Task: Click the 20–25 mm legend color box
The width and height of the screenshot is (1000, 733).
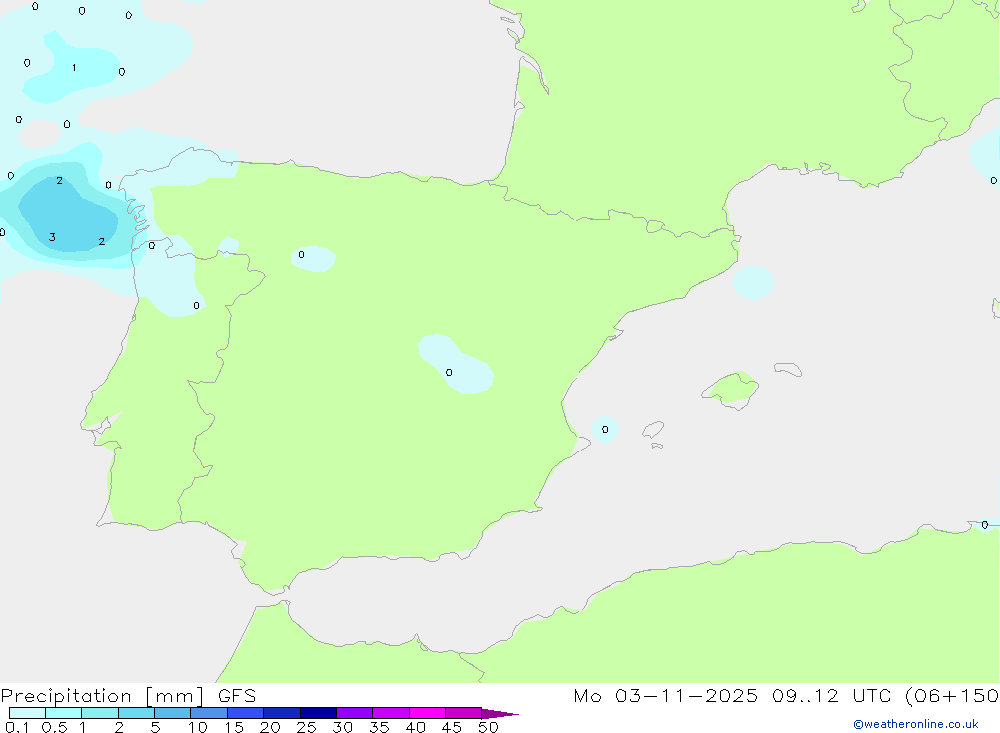Action: click(281, 713)
